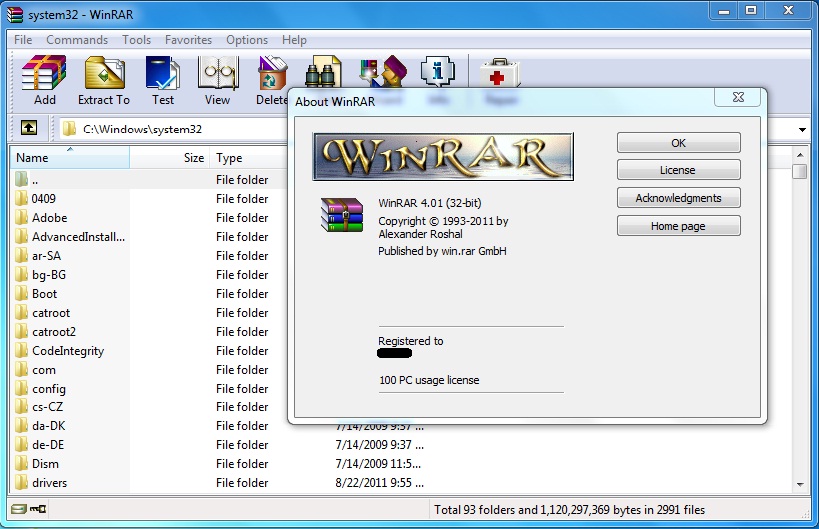Click the WinRAR books icon in About dialog
819x529 pixels.
(x=342, y=215)
